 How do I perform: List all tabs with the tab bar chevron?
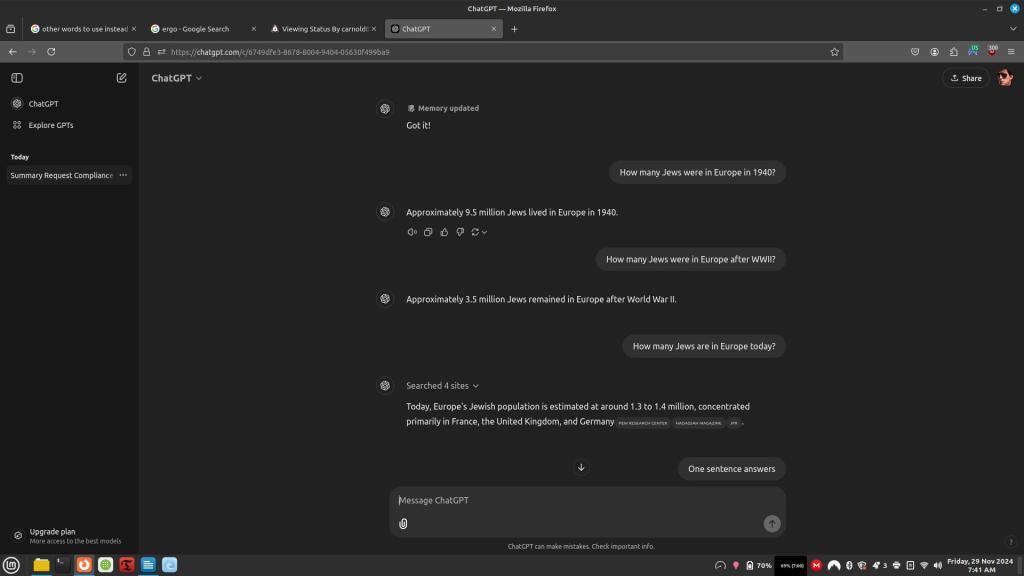1013,29
